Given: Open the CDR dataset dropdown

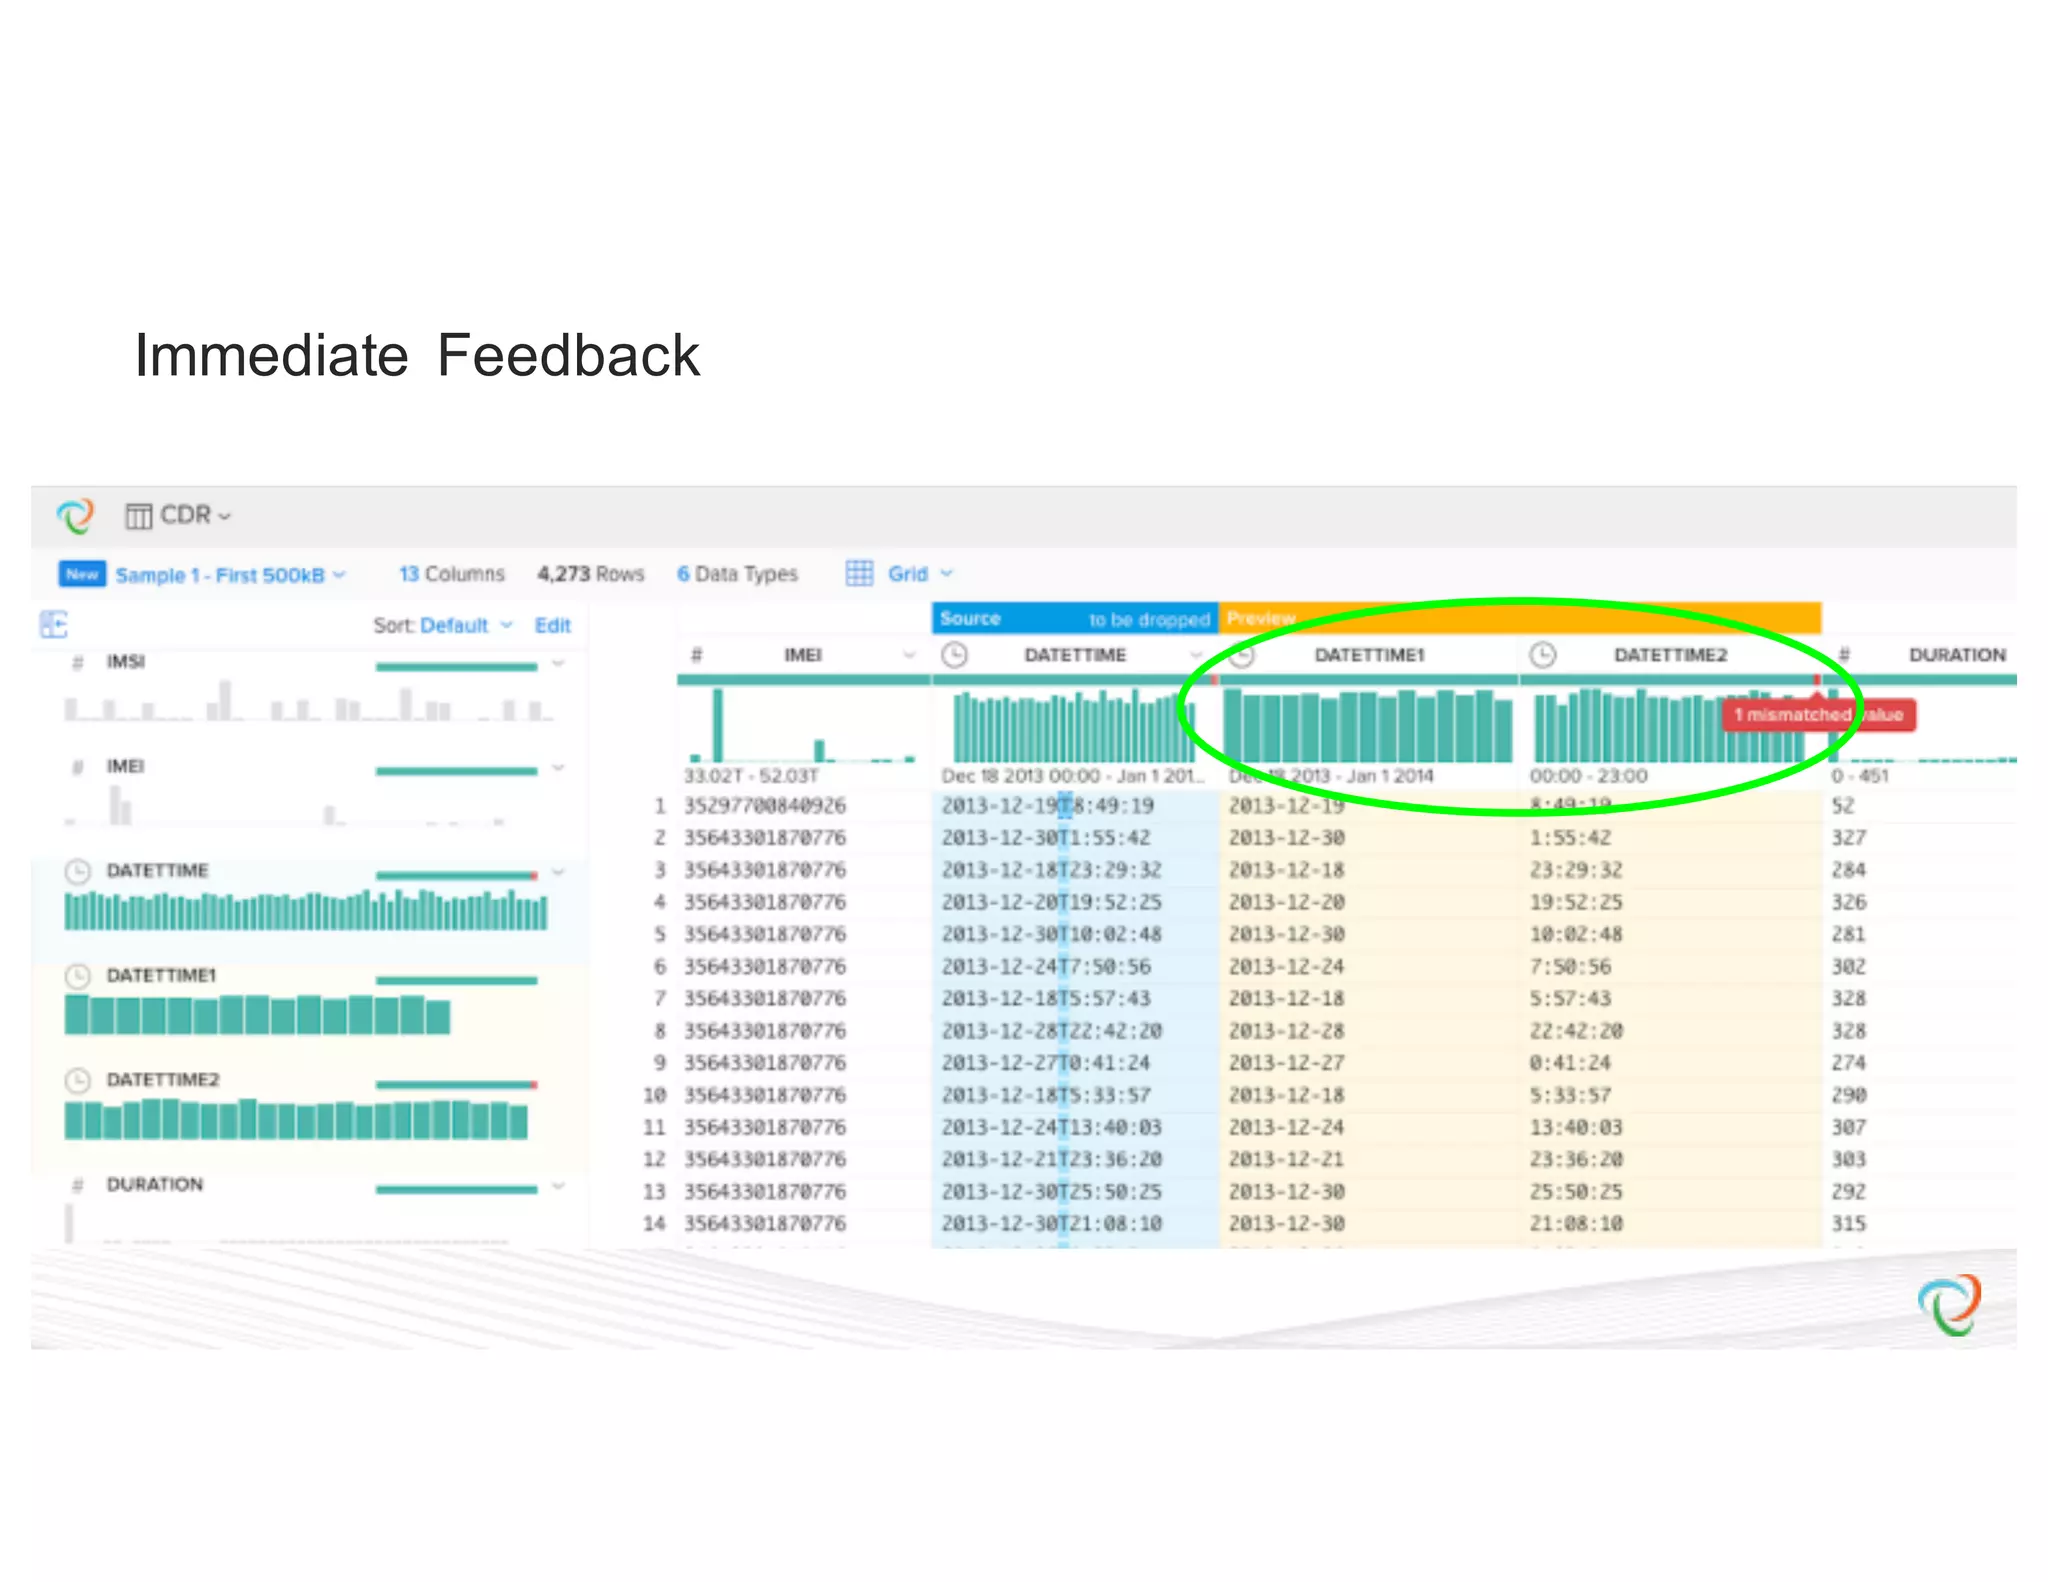Looking at the screenshot, I should [195, 516].
